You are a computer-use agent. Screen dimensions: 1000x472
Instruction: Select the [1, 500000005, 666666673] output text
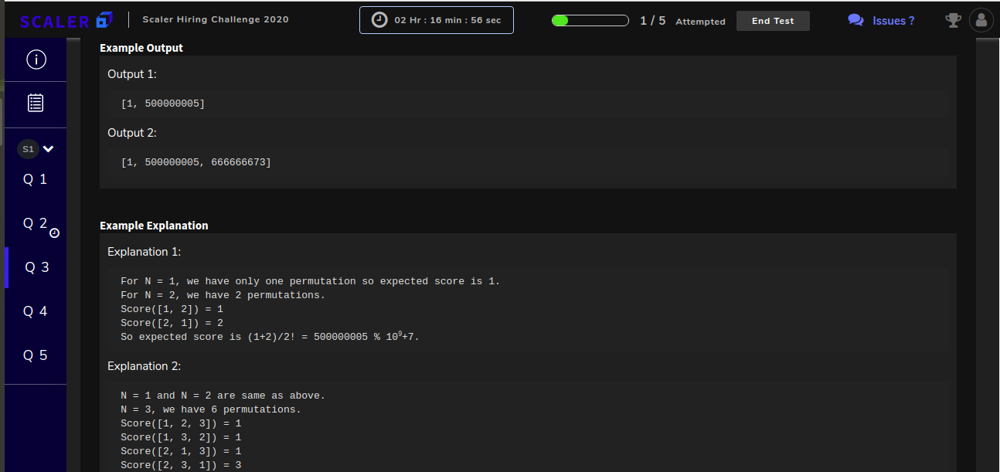pos(196,163)
